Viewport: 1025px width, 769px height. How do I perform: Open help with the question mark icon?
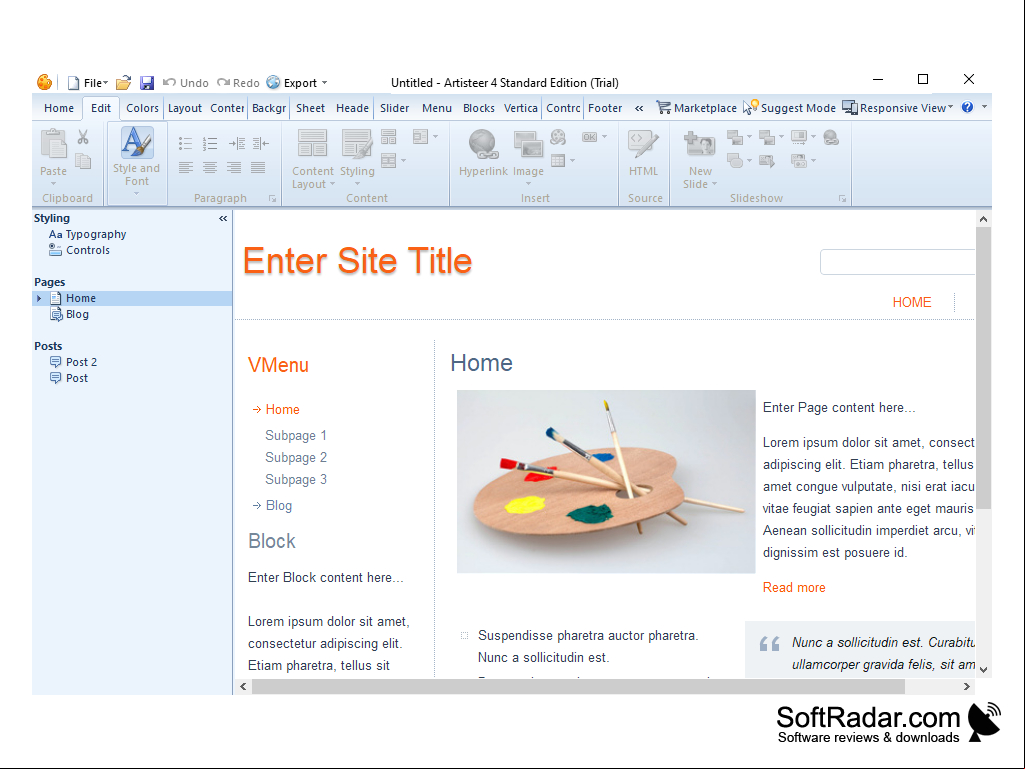967,107
